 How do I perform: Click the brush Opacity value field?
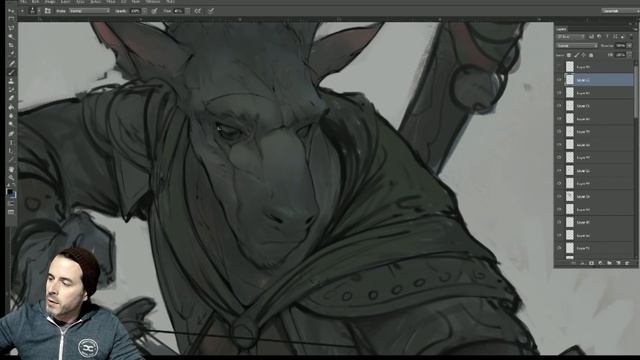click(136, 11)
